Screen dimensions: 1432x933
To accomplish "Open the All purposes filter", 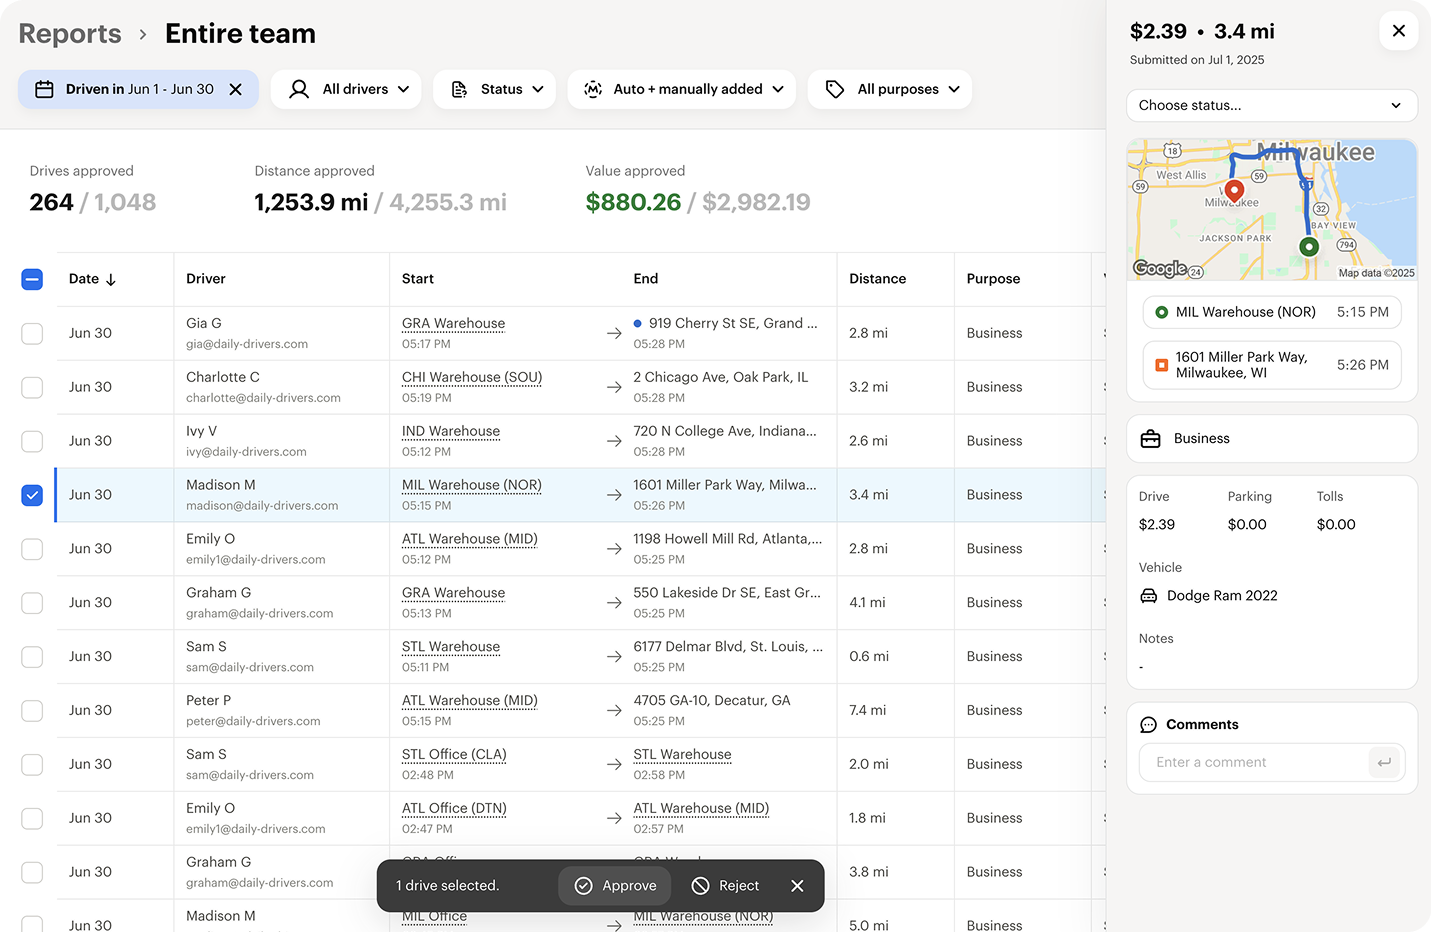I will (890, 90).
